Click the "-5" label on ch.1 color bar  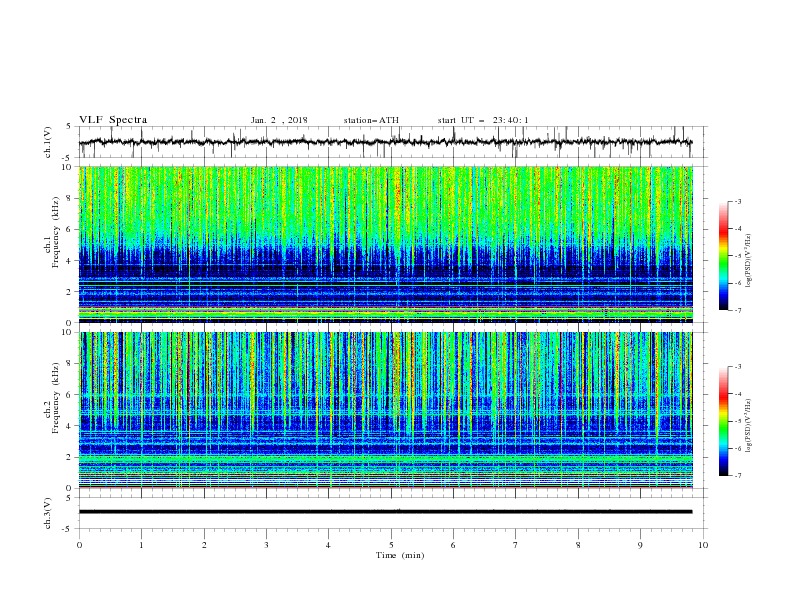coord(737,256)
